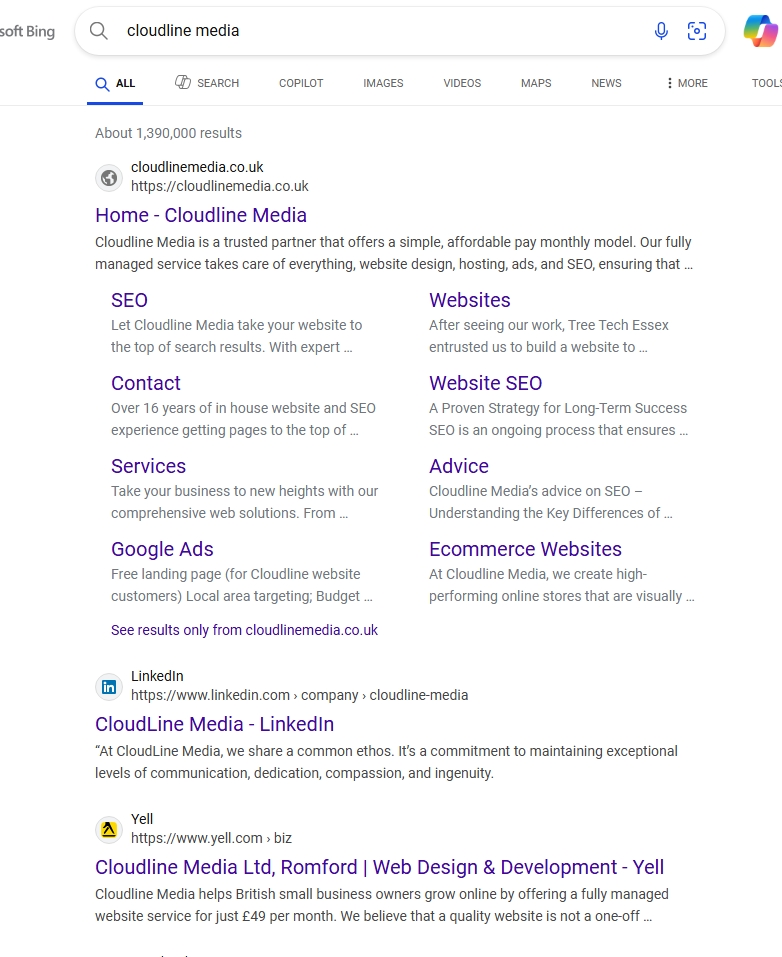Open CloudLine Media - LinkedIn result

(x=214, y=724)
